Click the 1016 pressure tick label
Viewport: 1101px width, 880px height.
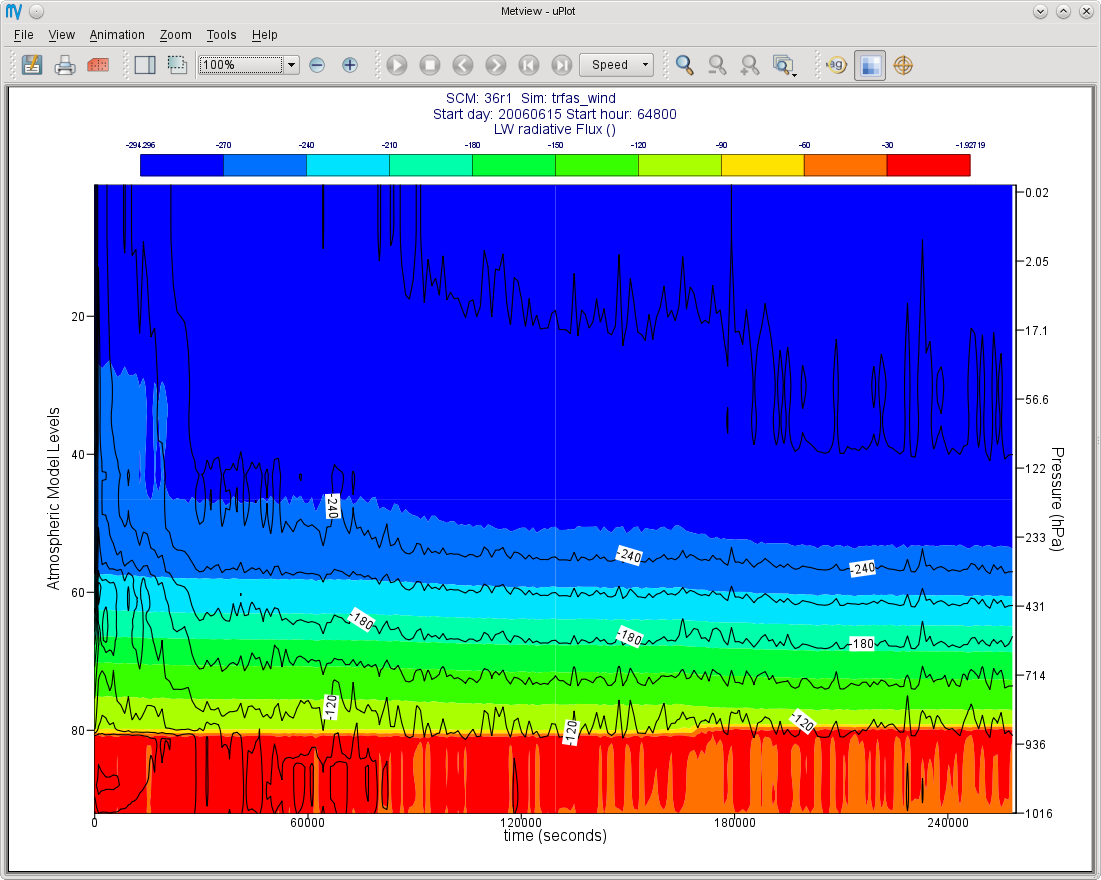[1039, 813]
